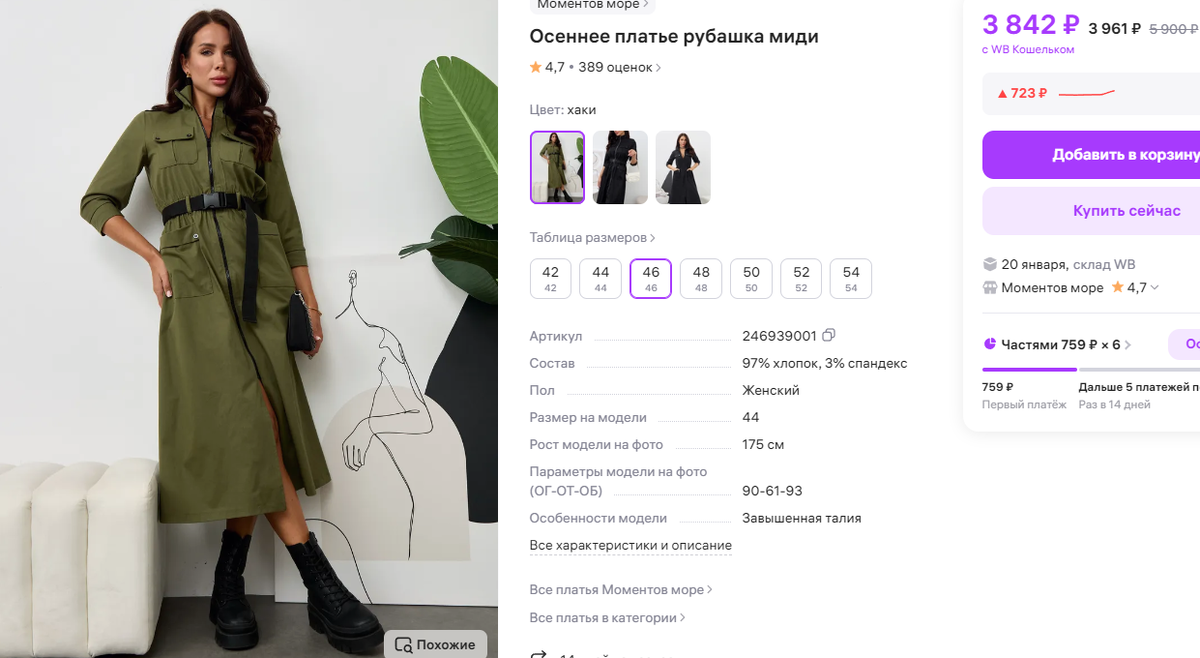The height and width of the screenshot is (658, 1200).
Task: Click the store icon beside Моментов море seller
Action: pos(988,287)
